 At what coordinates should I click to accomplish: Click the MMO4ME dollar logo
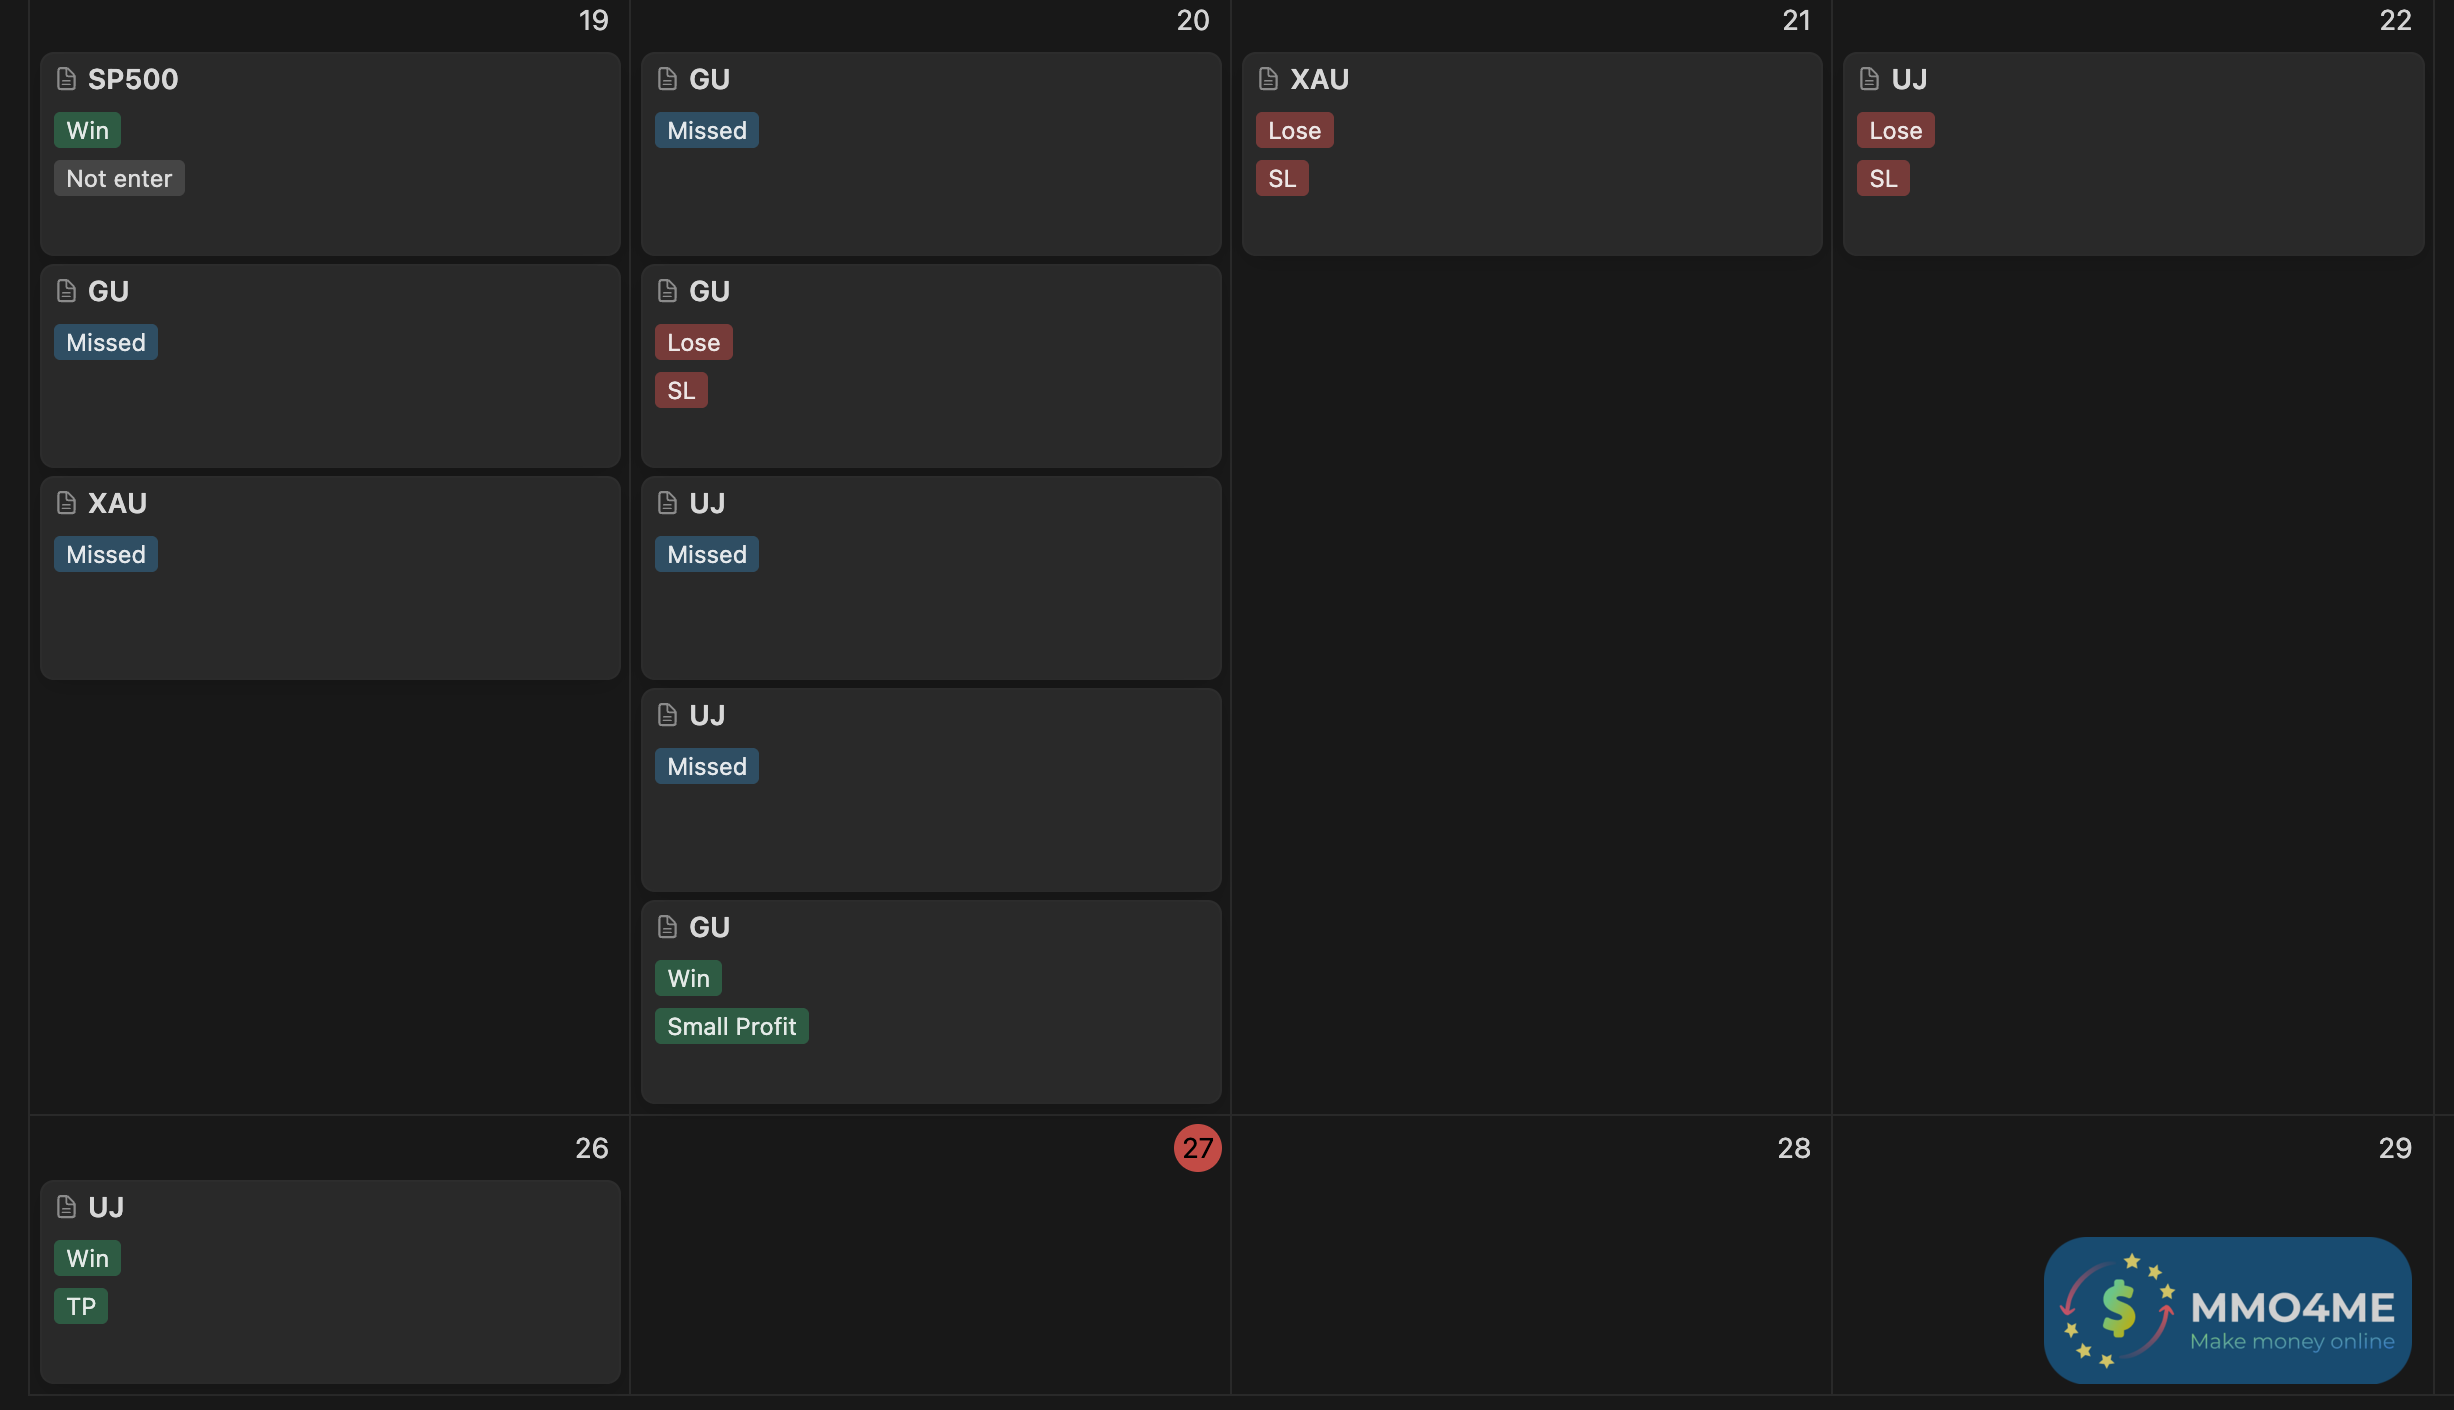2118,1310
